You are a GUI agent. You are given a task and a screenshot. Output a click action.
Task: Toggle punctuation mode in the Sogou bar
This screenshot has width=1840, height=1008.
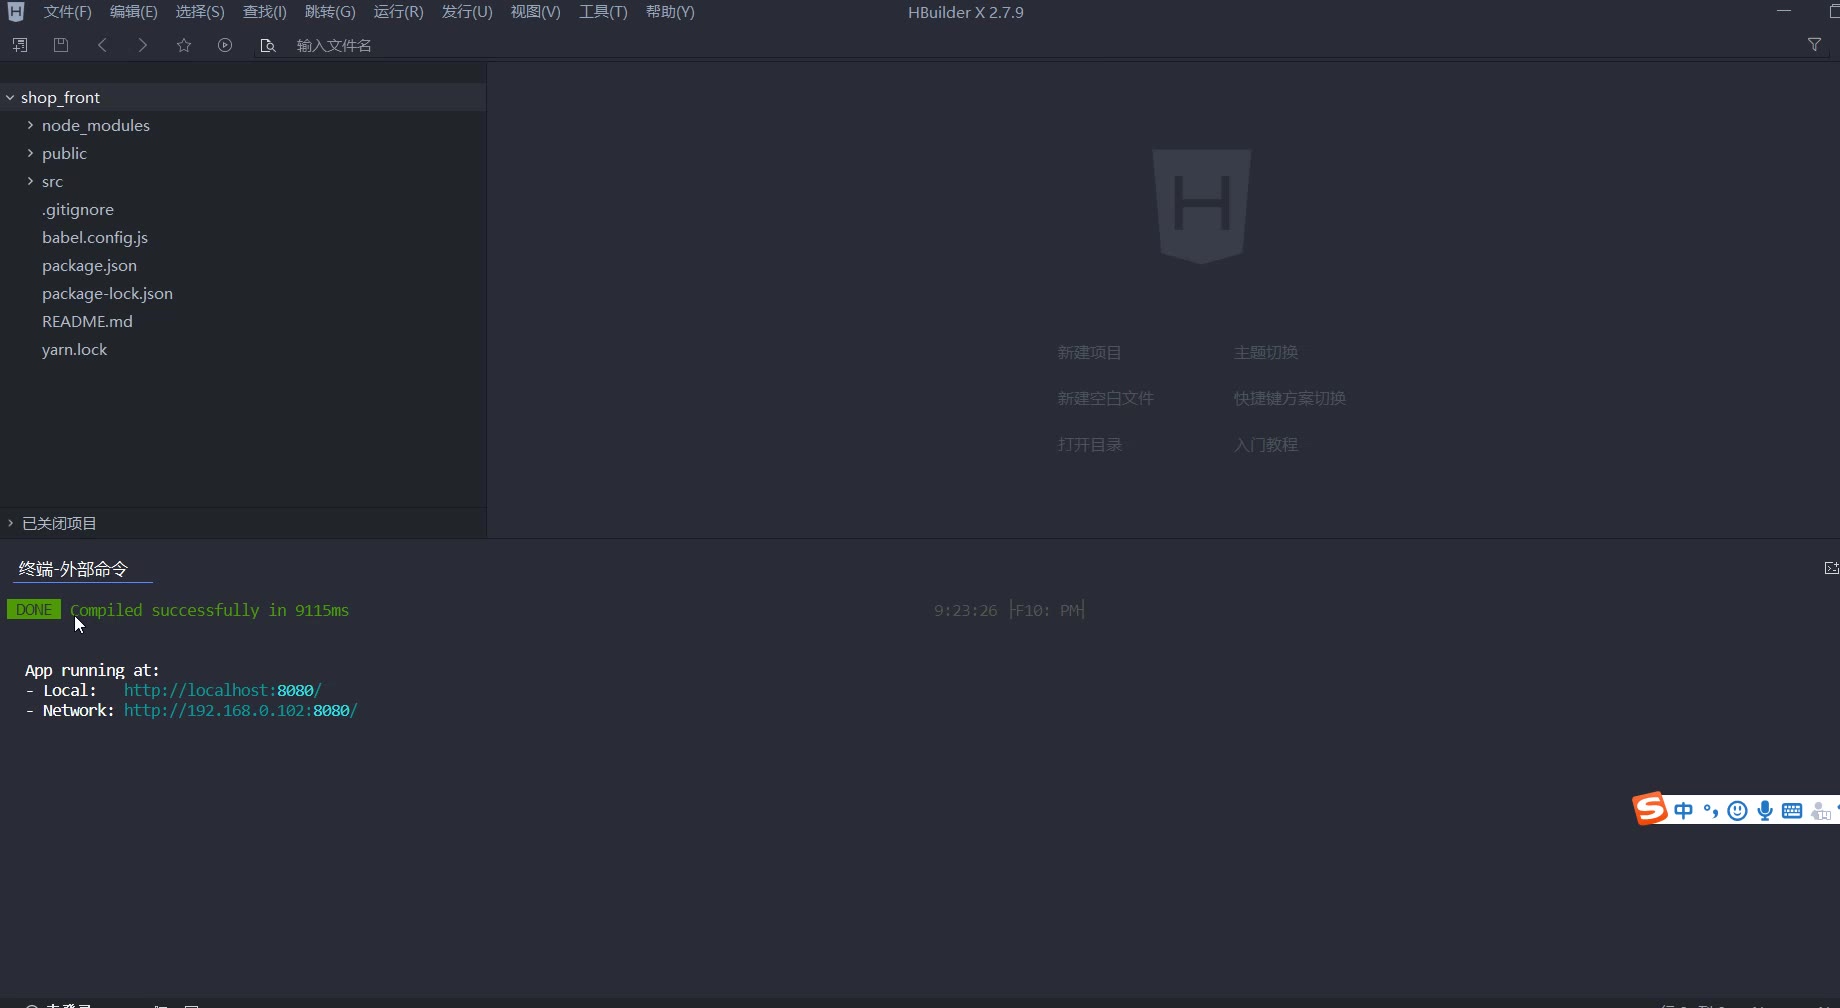1711,811
